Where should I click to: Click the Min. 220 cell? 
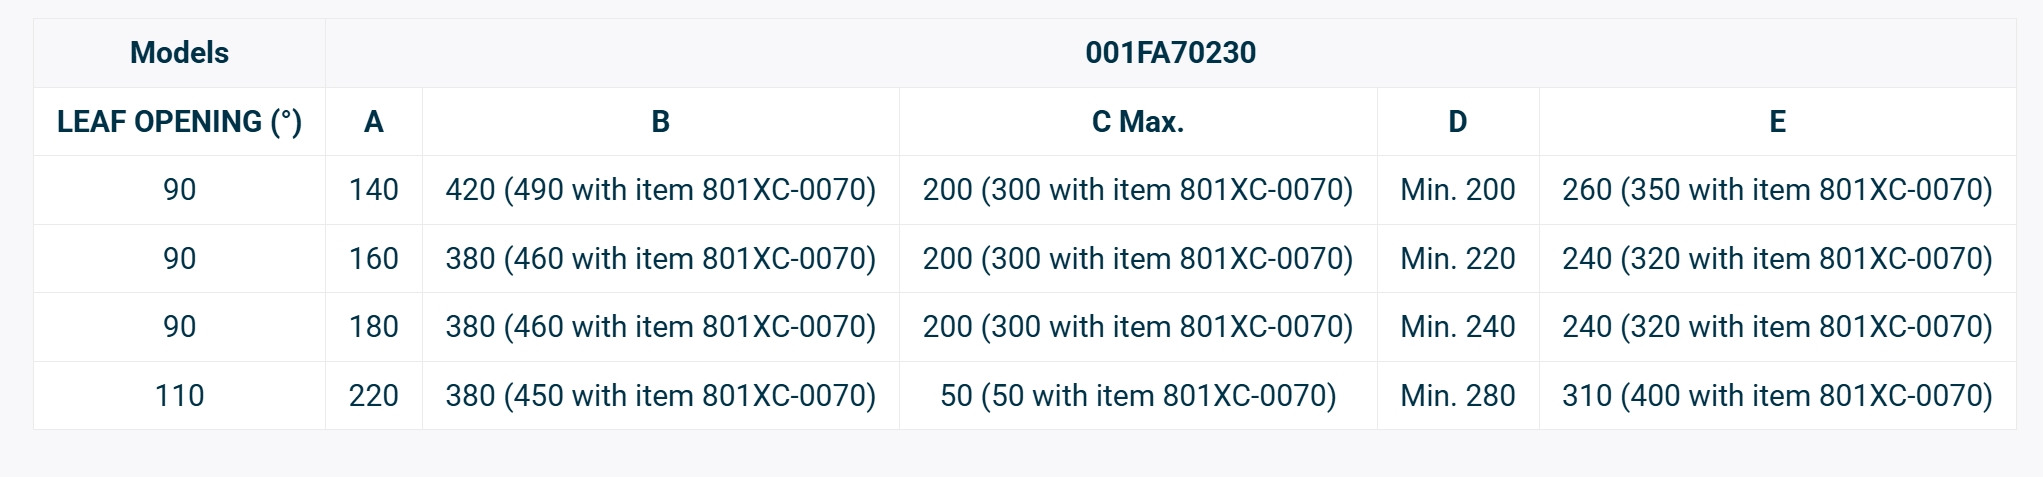click(1457, 259)
